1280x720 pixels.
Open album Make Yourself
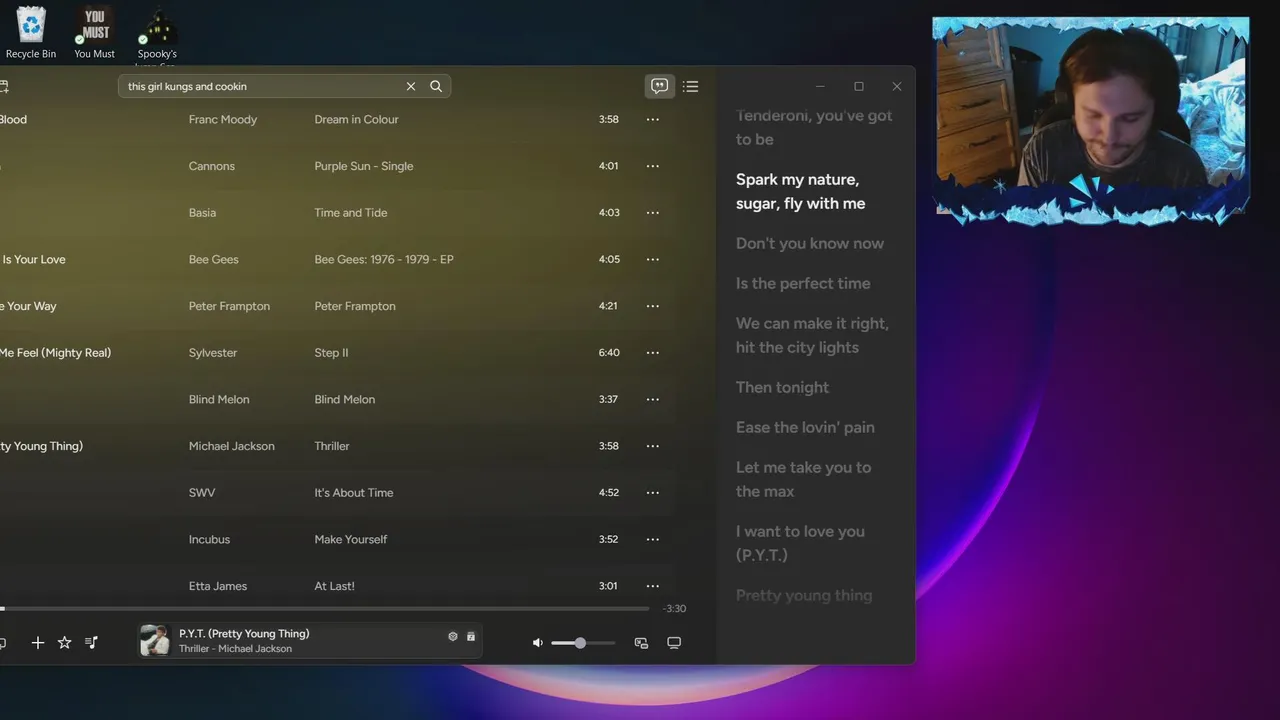pyautogui.click(x=351, y=539)
